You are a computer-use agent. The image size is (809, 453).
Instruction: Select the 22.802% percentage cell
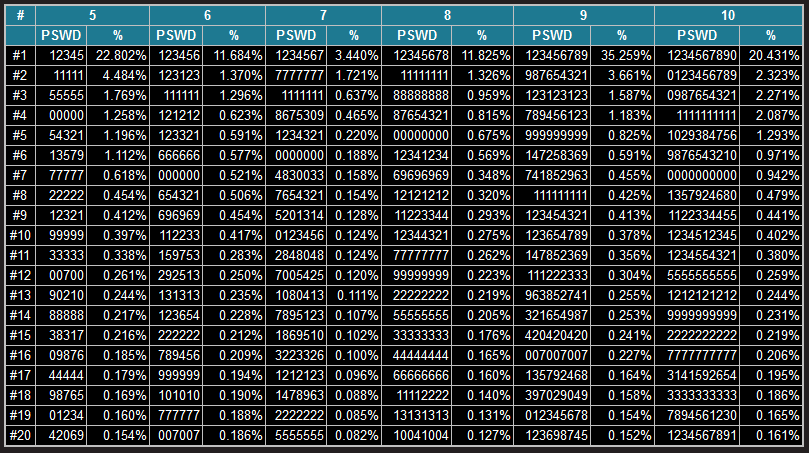click(119, 55)
